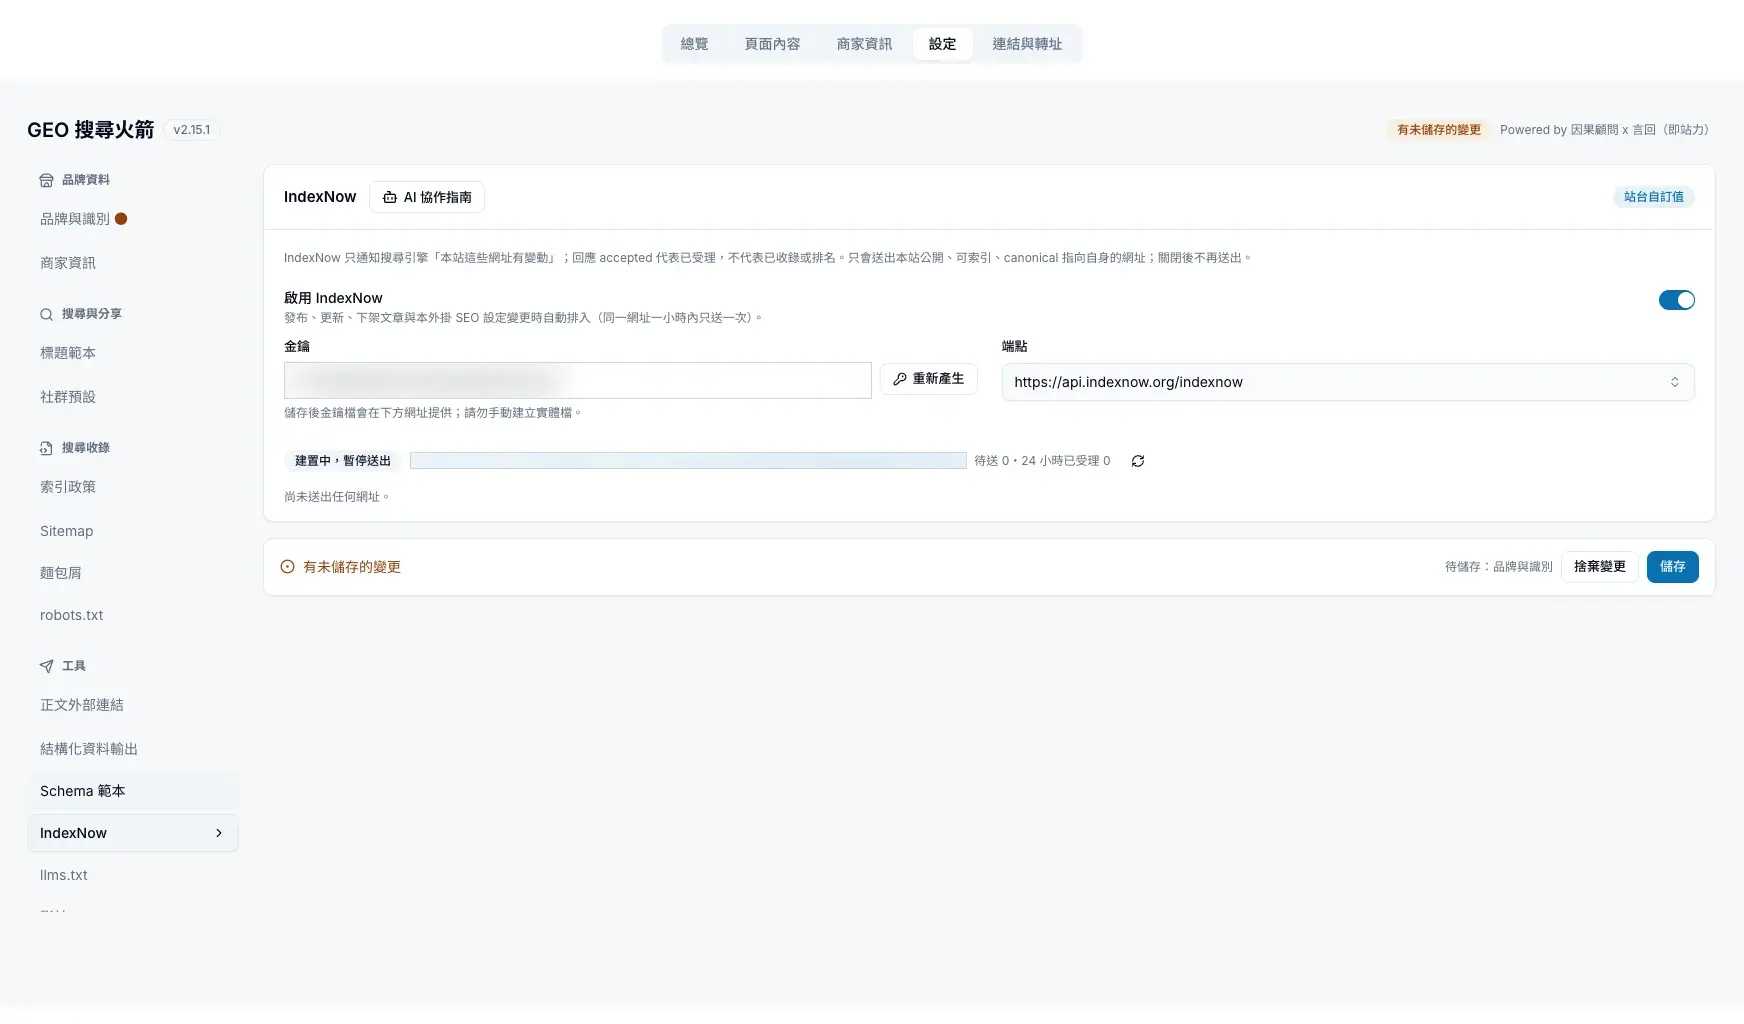Viewport: 1744px width, 1024px height.
Task: Click the 工具 paper plane icon
Action: pos(46,666)
